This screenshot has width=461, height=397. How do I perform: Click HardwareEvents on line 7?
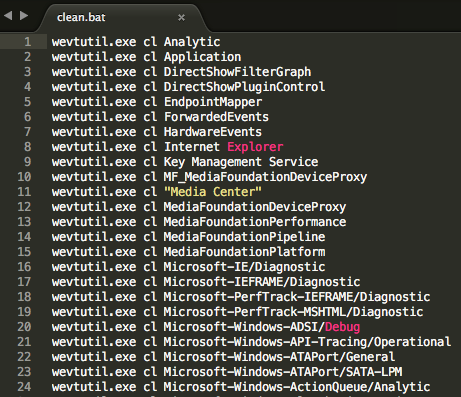213,132
